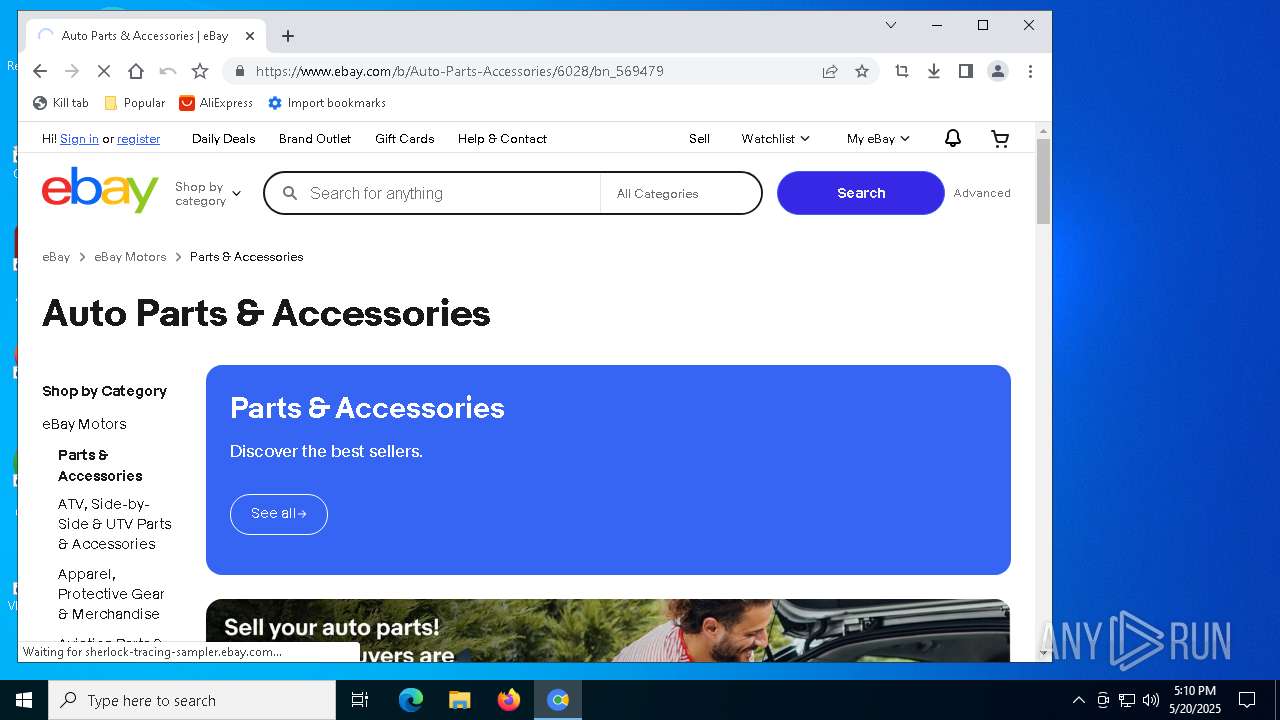Open ATV, Side-by-Side & UTV Parts category
Image resolution: width=1280 pixels, height=720 pixels.
click(x=115, y=524)
